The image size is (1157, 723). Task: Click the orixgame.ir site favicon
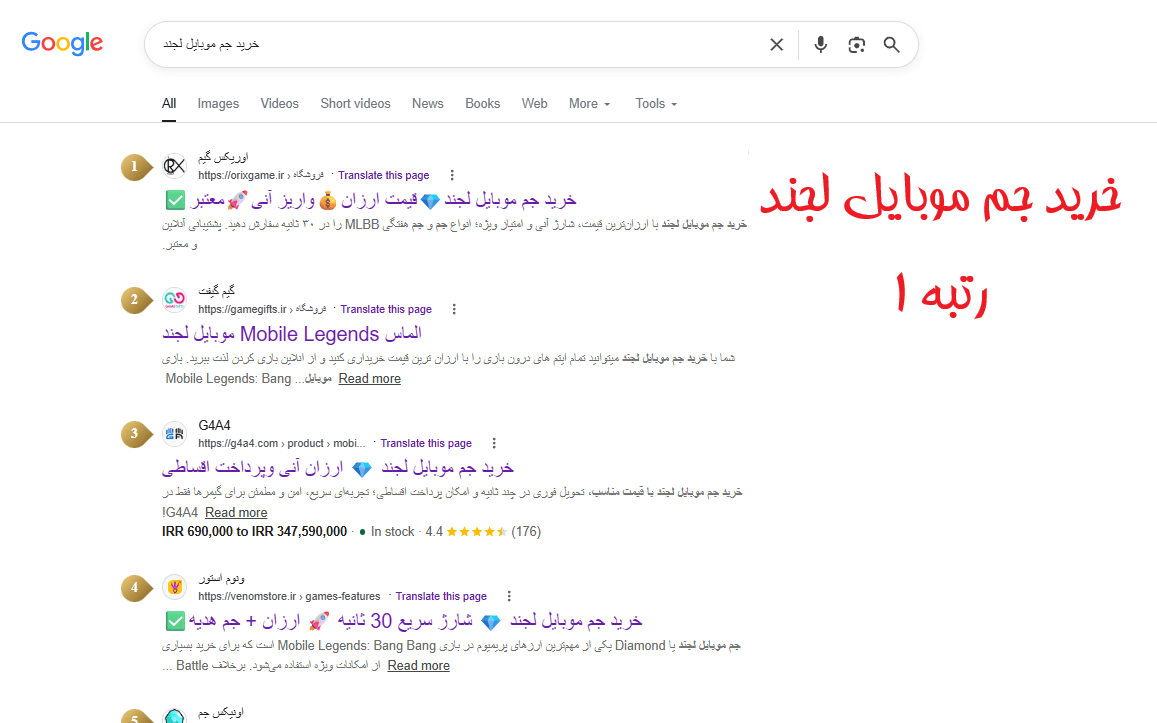pyautogui.click(x=174, y=166)
